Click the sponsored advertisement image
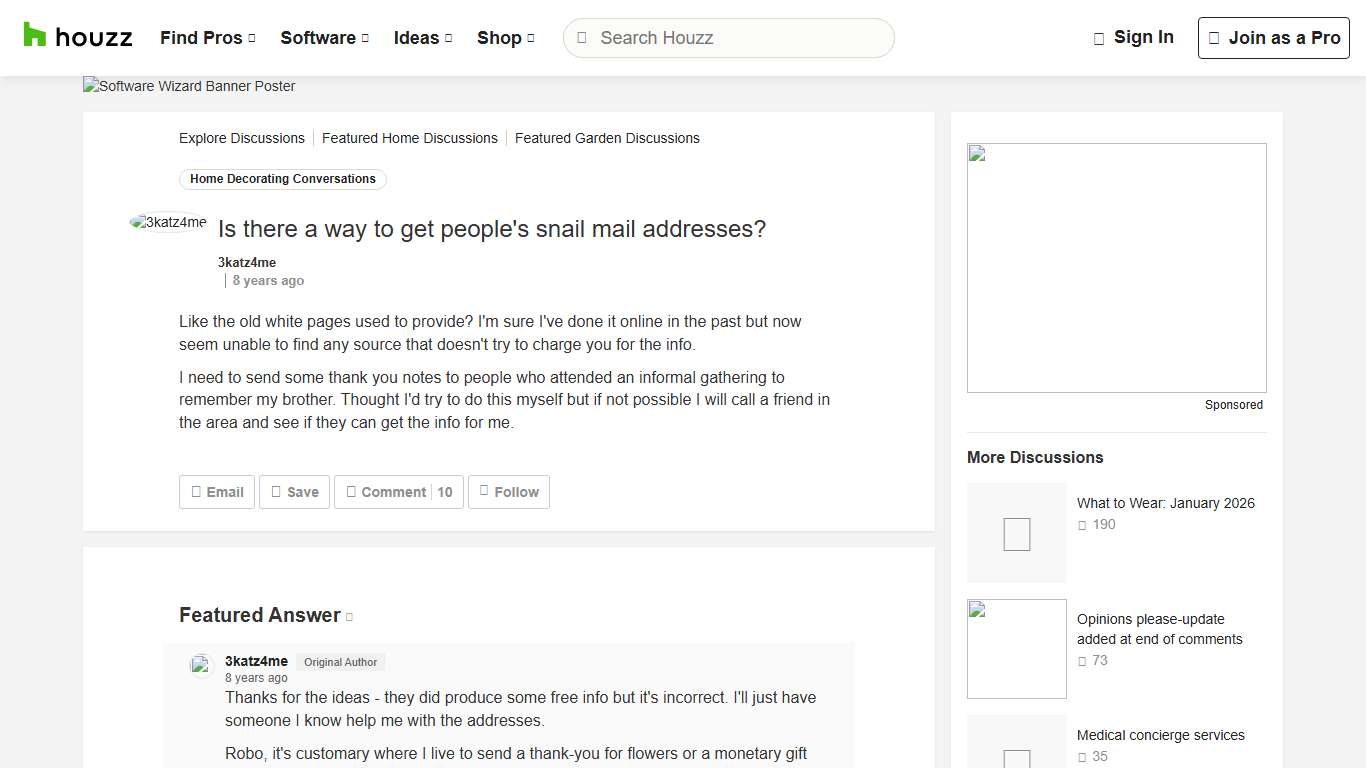 [x=1116, y=267]
